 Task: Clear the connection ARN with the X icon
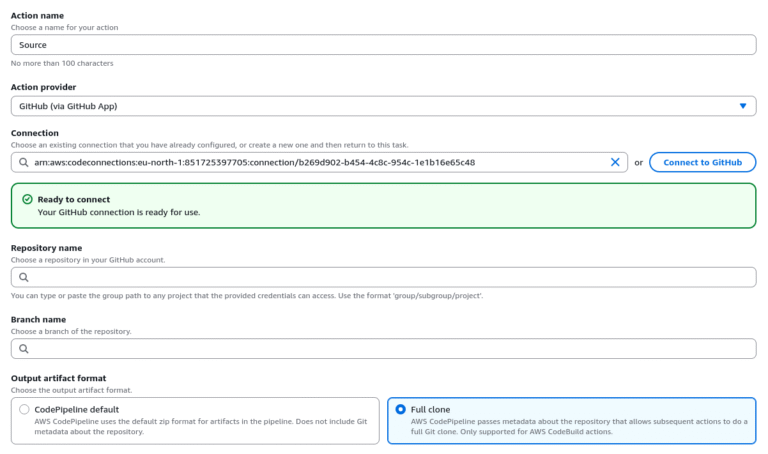(615, 162)
